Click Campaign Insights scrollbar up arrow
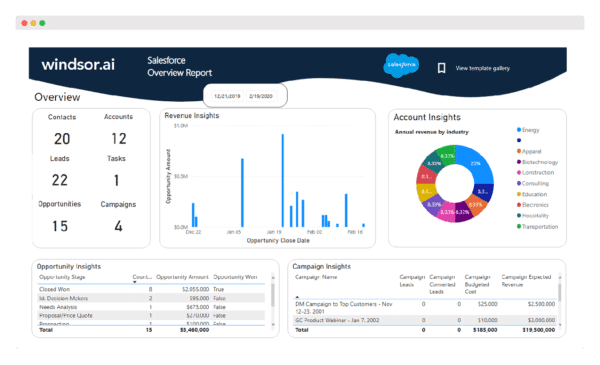This screenshot has height=365, width=600. [560, 277]
